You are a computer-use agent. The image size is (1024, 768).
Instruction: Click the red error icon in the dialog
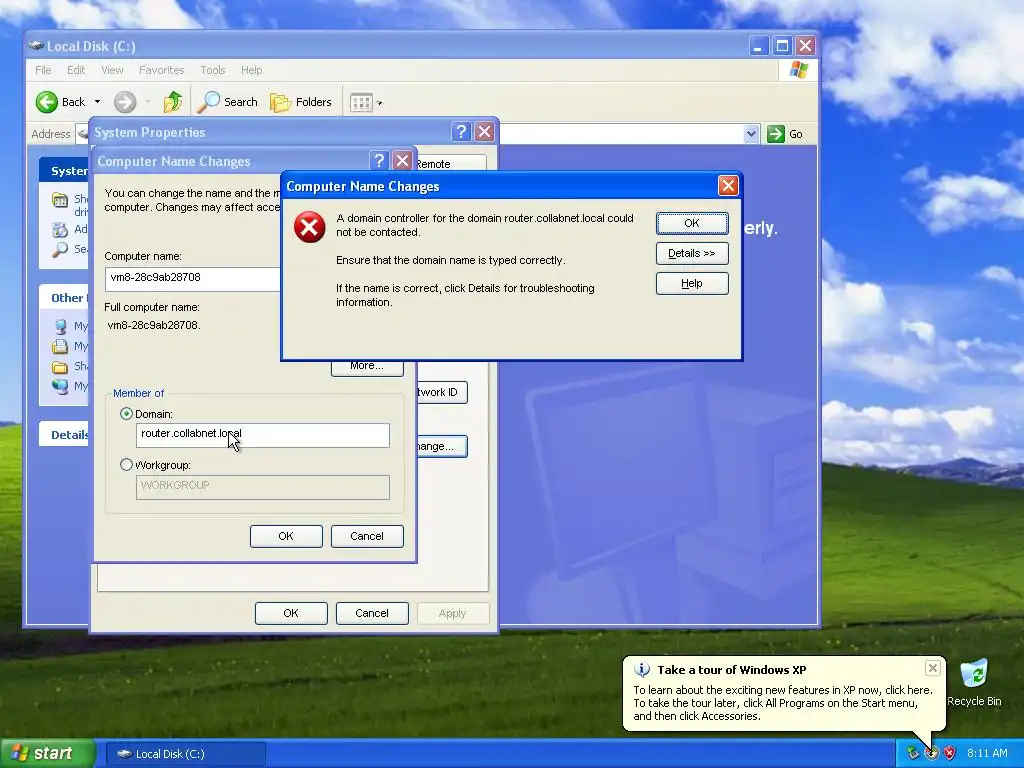click(x=310, y=227)
